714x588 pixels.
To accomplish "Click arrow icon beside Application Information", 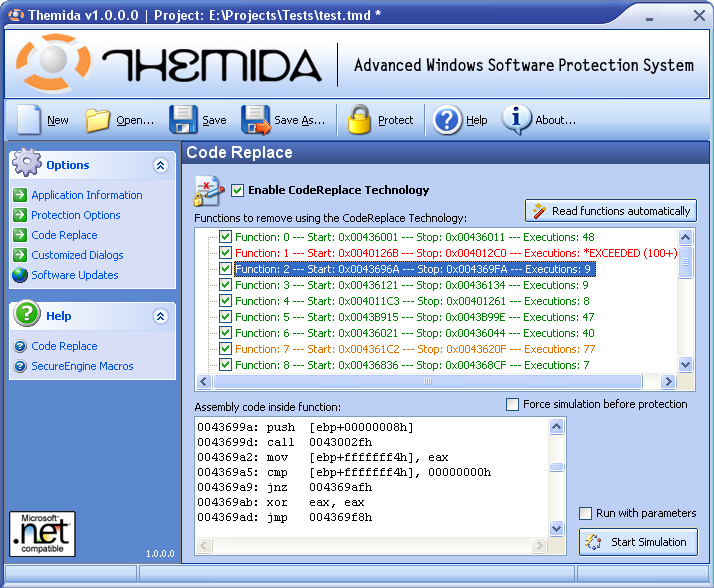I will (x=20, y=195).
